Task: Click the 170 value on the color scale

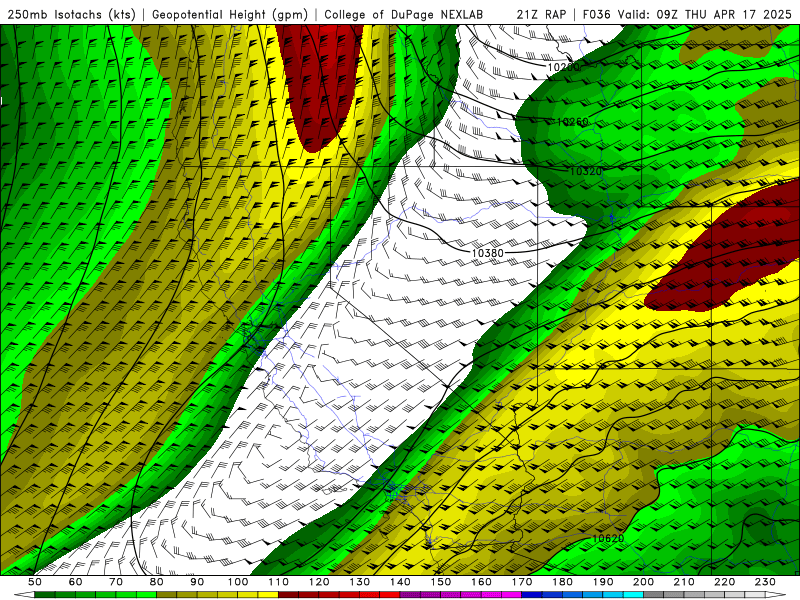Action: click(522, 582)
